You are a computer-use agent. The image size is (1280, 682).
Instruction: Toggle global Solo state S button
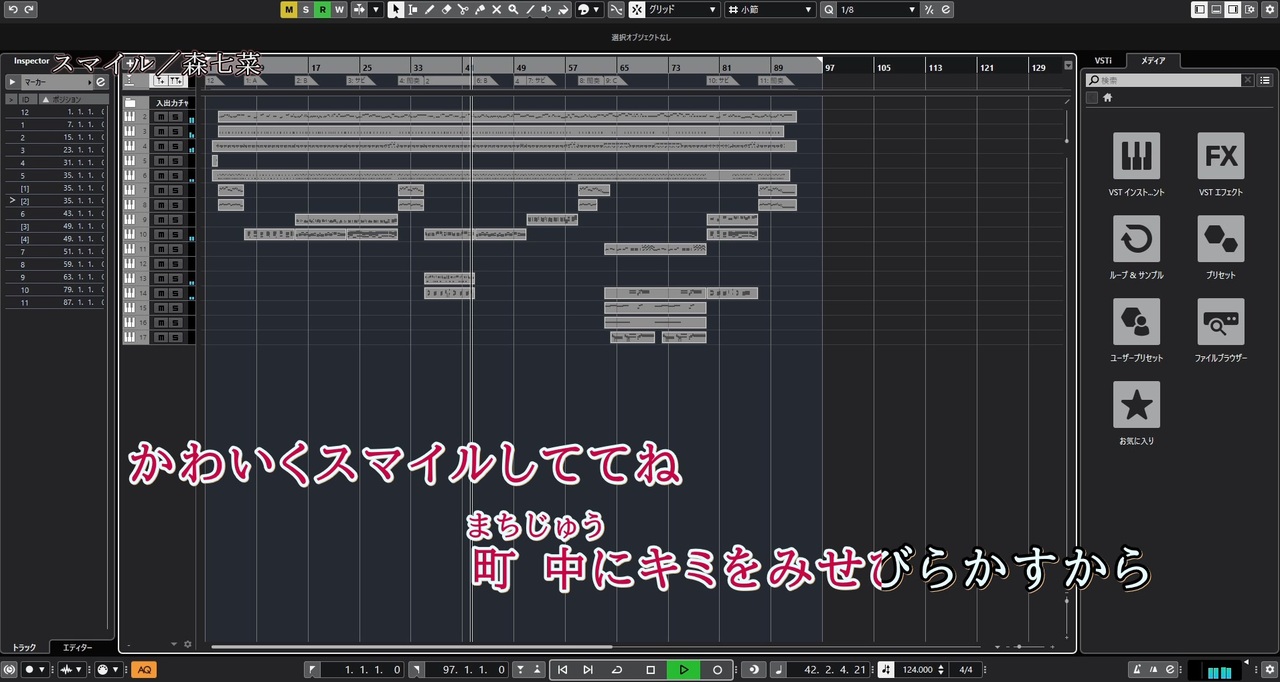[306, 9]
